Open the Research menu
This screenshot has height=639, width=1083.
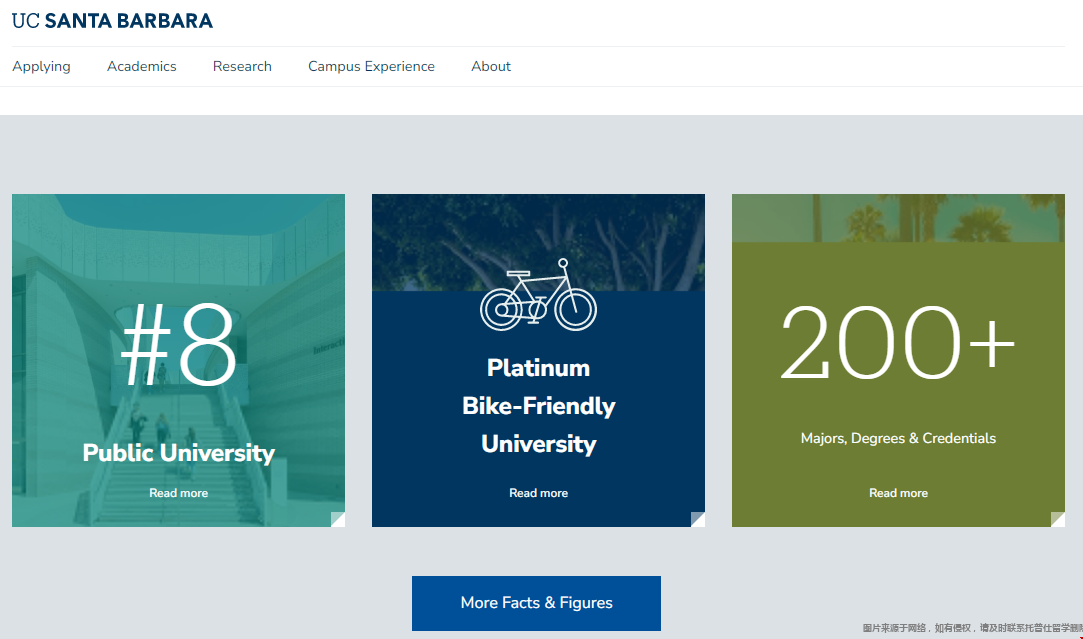[x=242, y=66]
